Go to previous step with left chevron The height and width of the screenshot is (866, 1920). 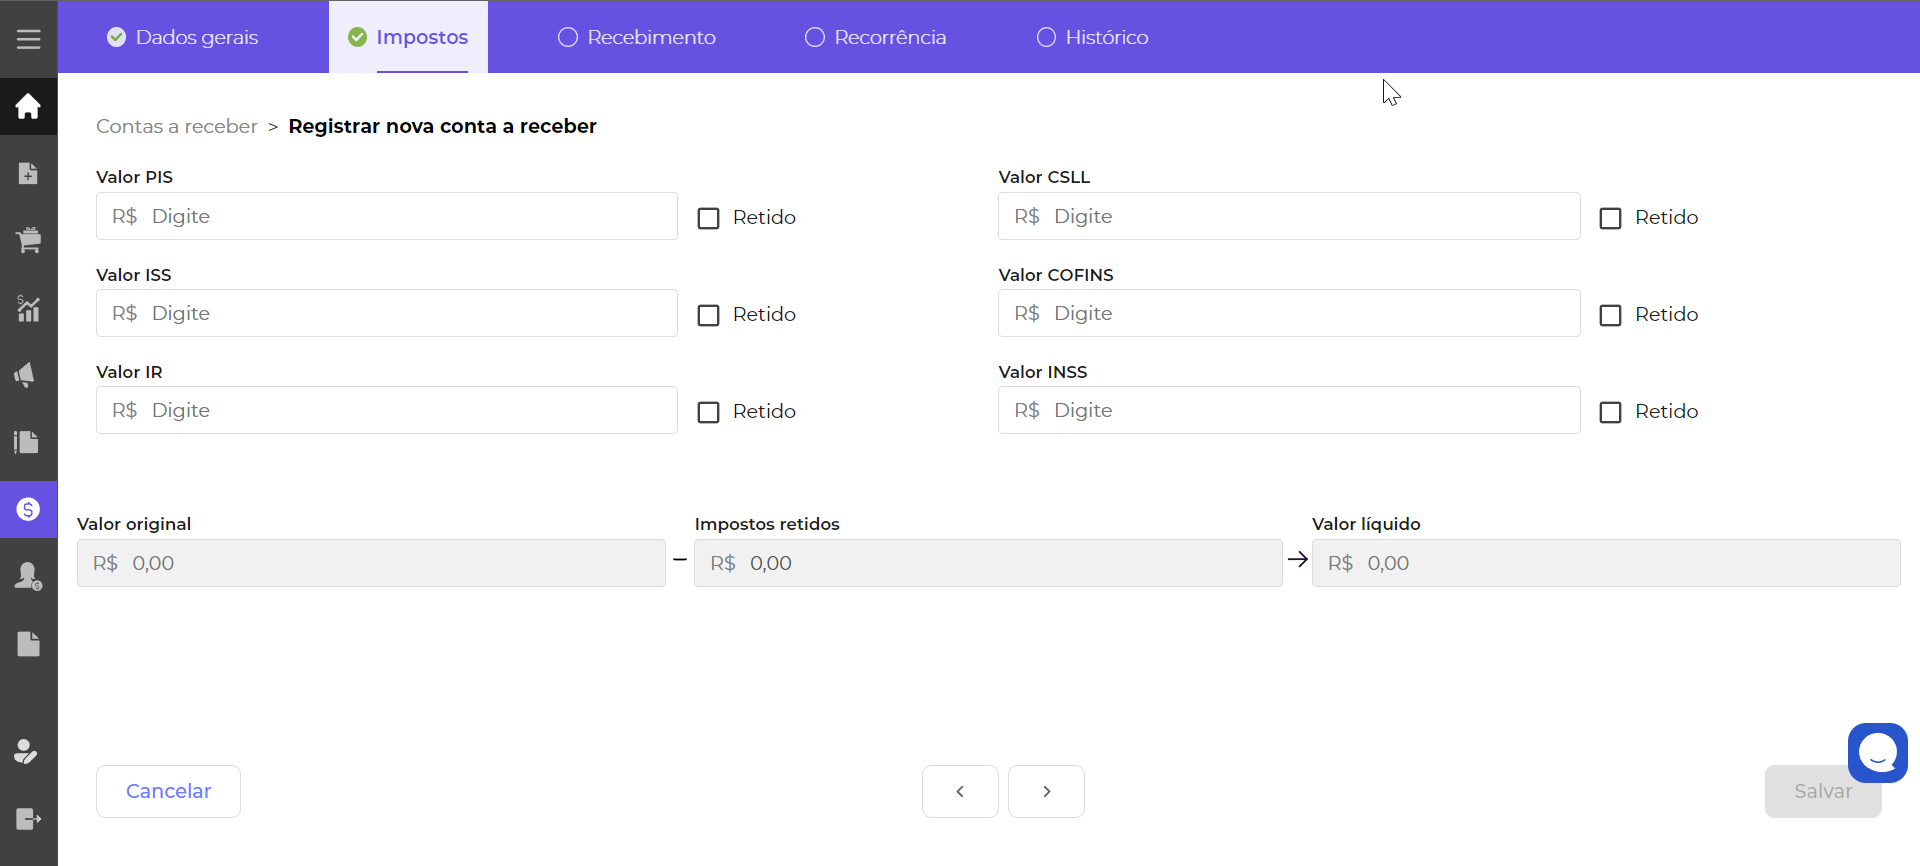pos(960,791)
